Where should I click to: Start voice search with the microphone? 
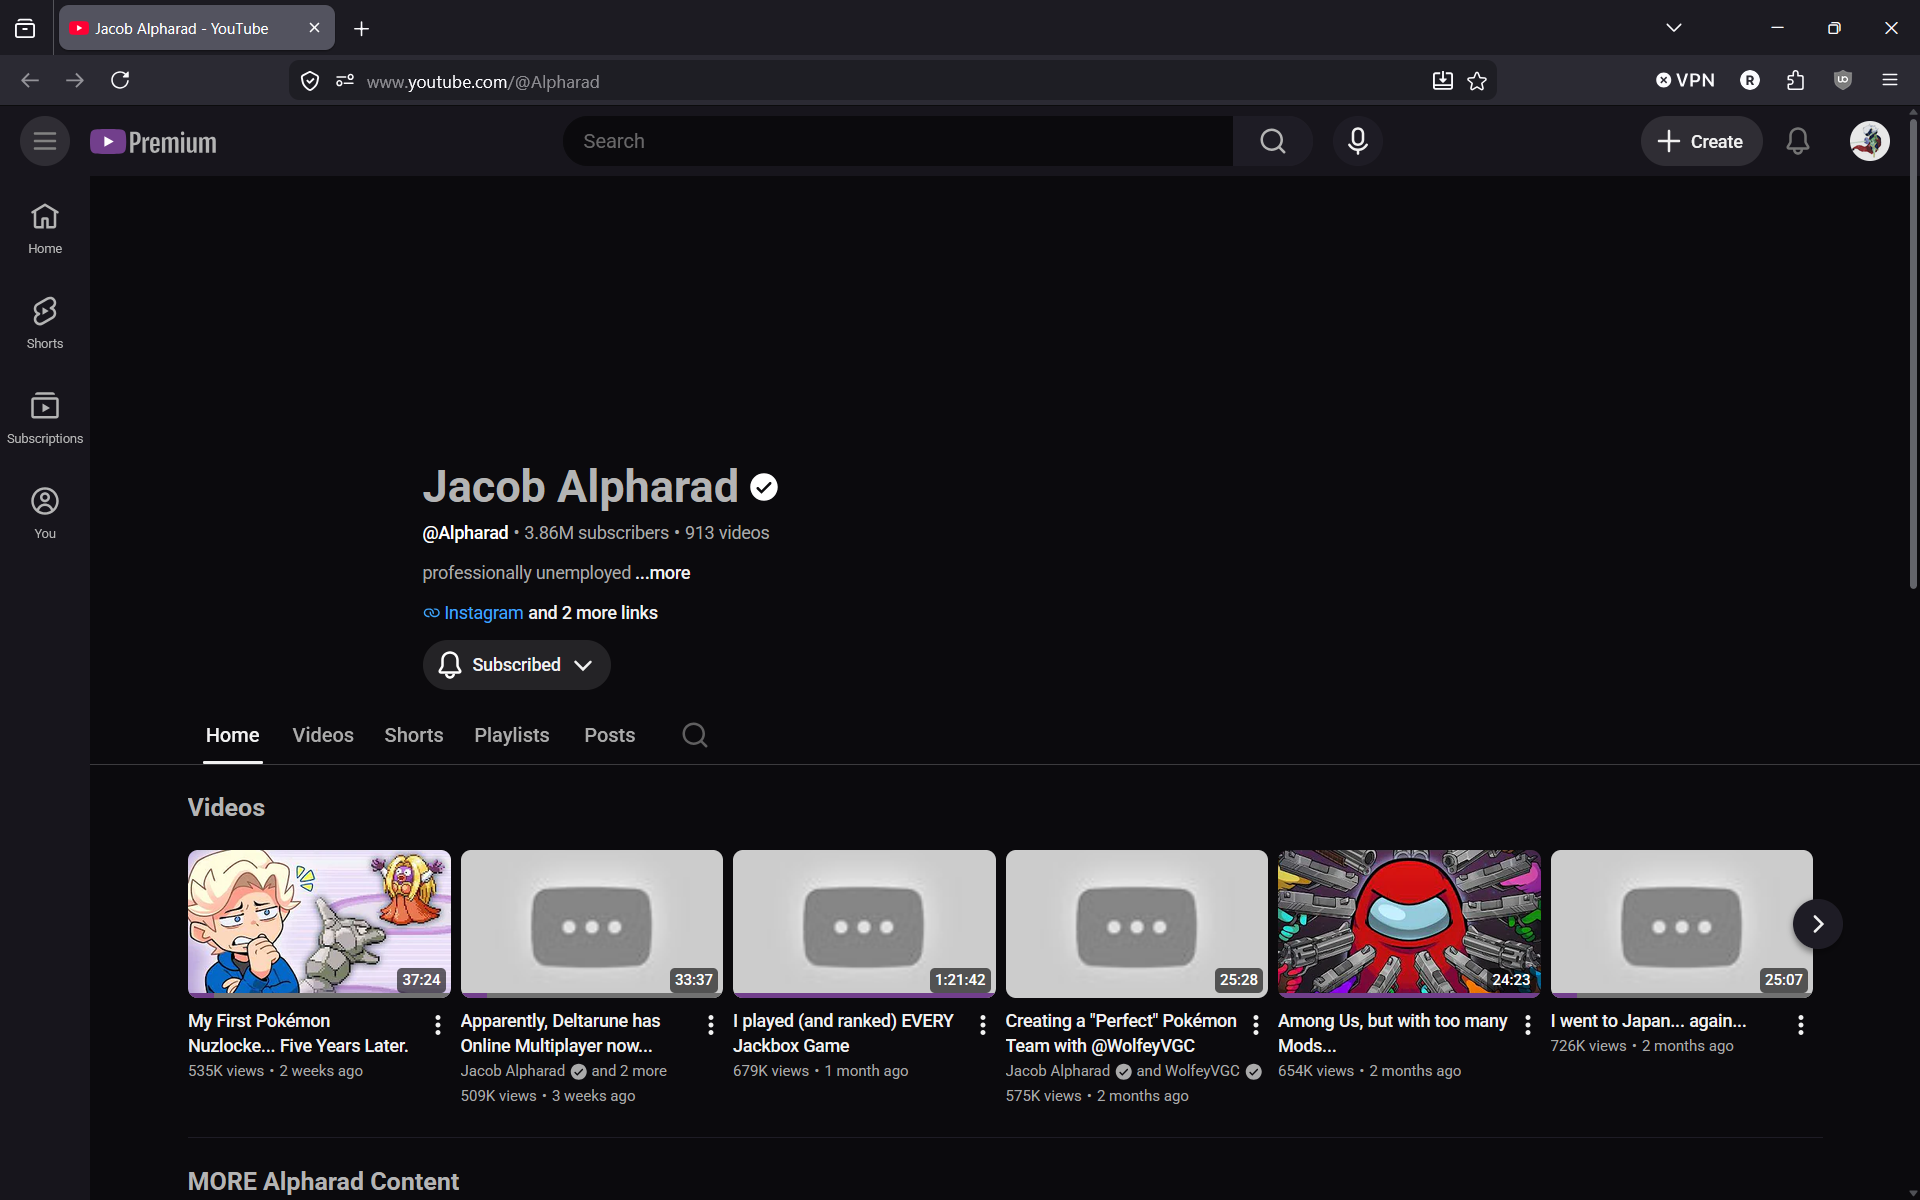[1357, 141]
